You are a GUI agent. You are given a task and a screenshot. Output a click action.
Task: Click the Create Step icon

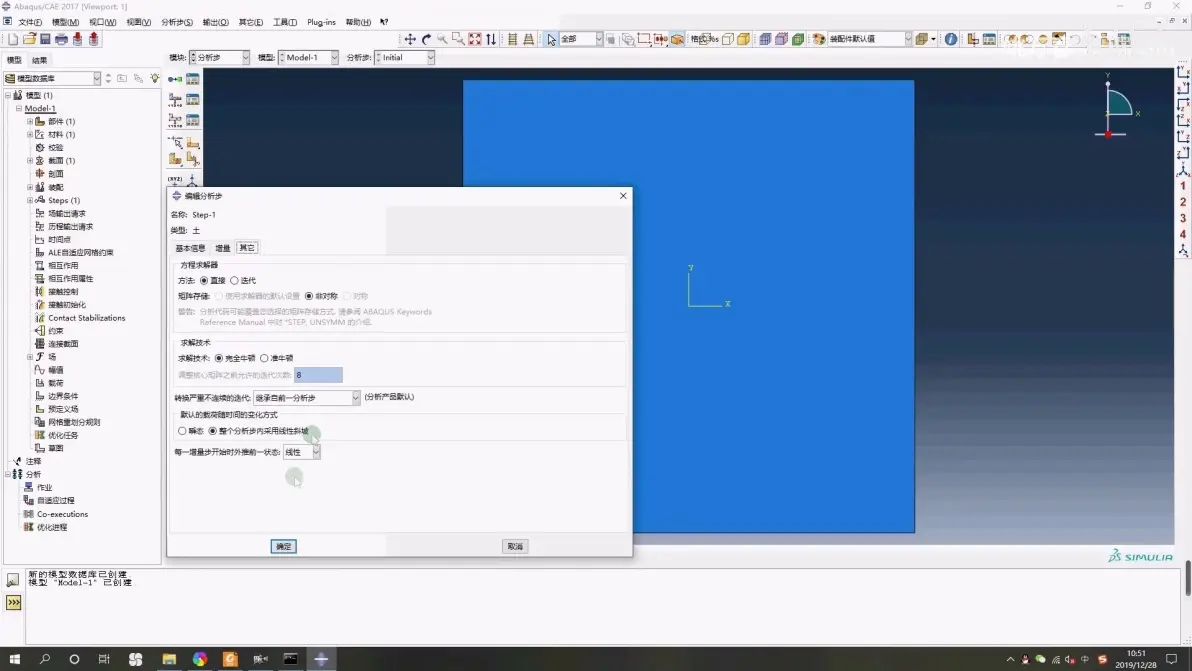point(175,79)
